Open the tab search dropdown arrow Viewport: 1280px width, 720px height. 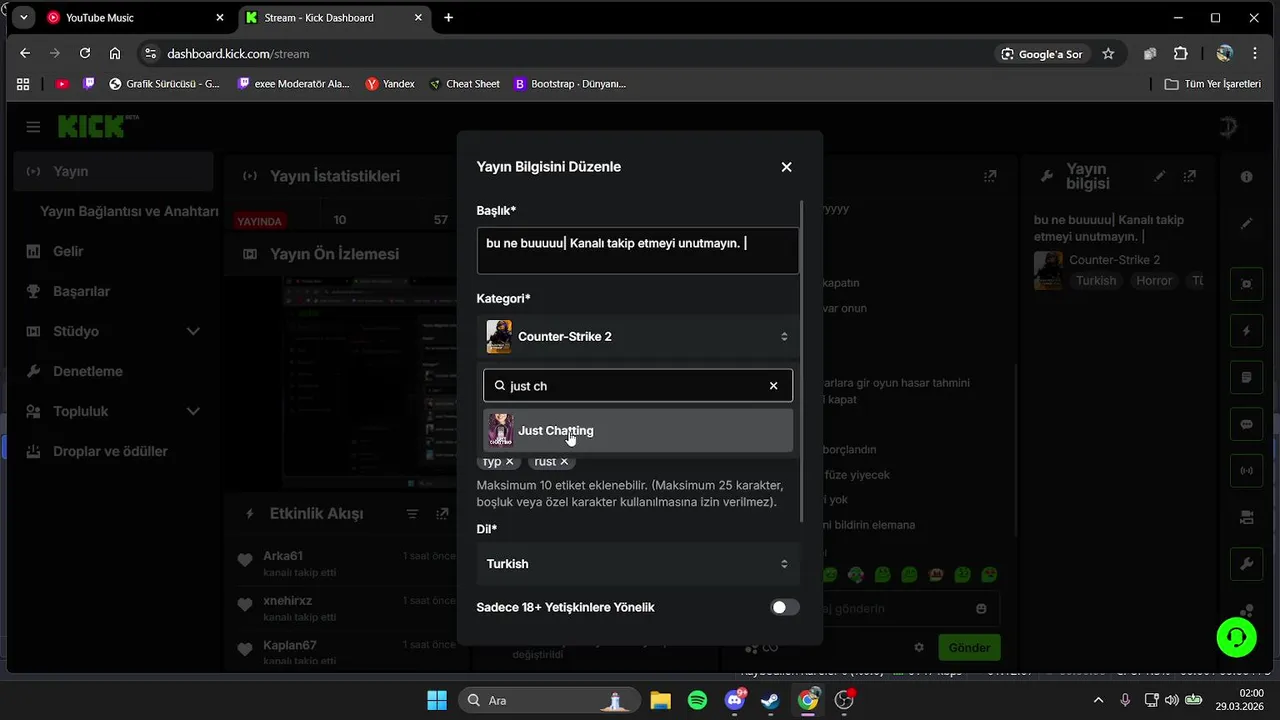tap(24, 18)
